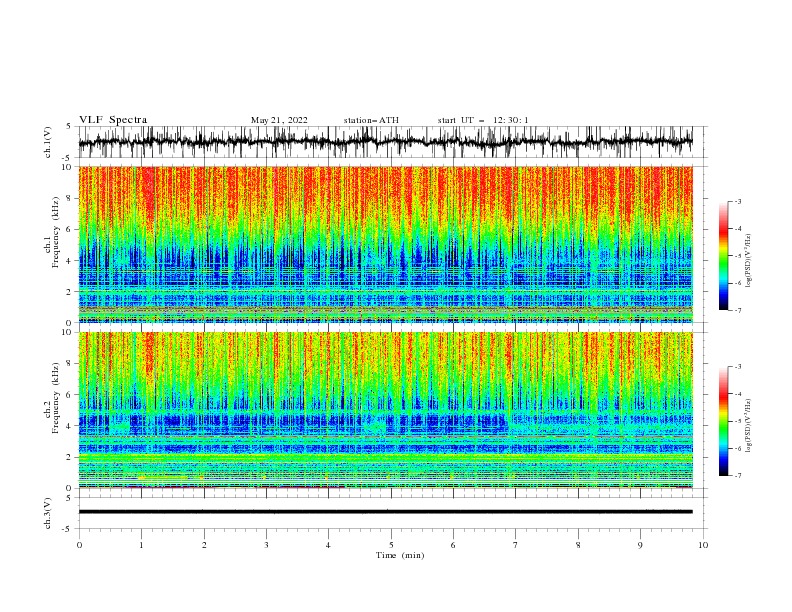792x612 pixels.
Task: Click the ch.1 colorbar "log(PSD)(V²/Hz)" label
Action: point(748,261)
